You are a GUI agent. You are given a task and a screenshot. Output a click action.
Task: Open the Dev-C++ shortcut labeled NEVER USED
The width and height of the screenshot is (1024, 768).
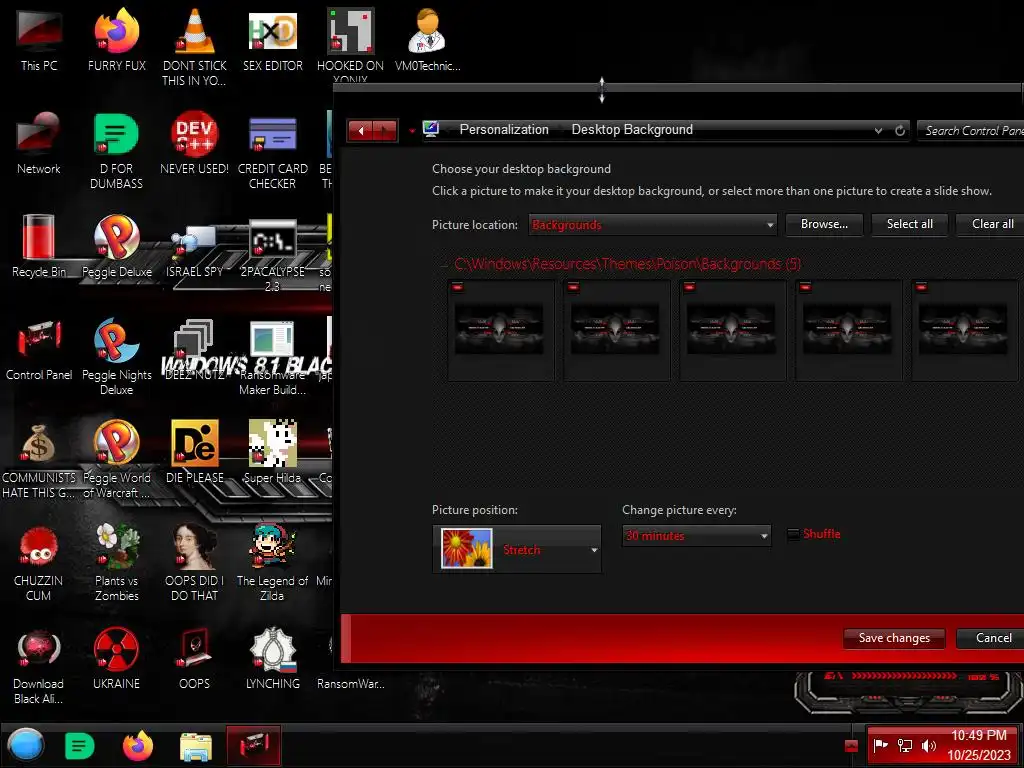click(x=194, y=144)
